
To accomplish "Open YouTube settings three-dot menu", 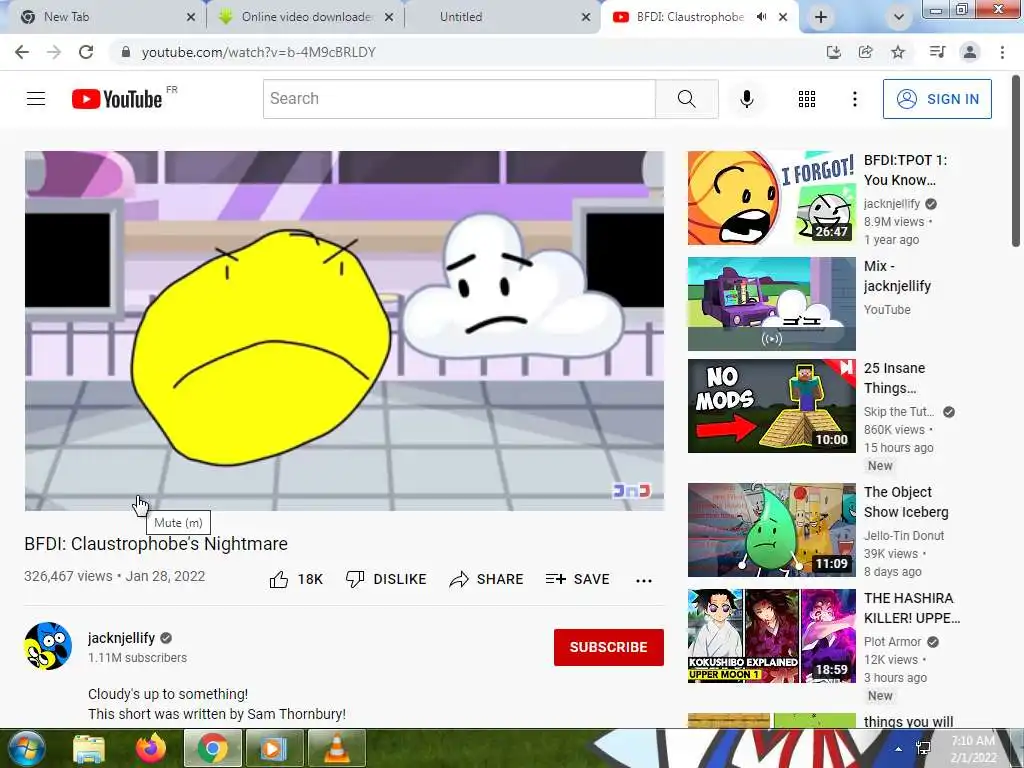I will (x=854, y=99).
